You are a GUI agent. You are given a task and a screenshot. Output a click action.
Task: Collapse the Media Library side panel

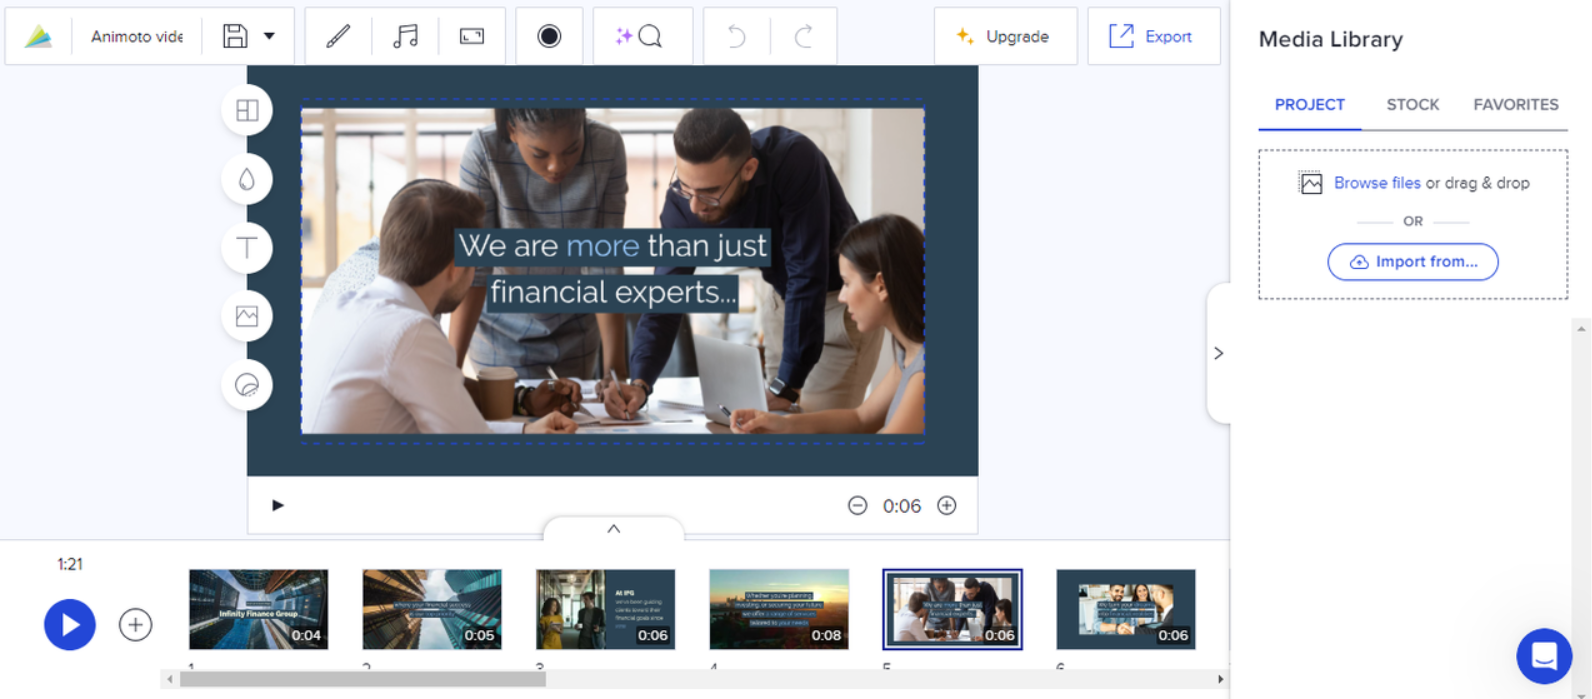tap(1218, 353)
